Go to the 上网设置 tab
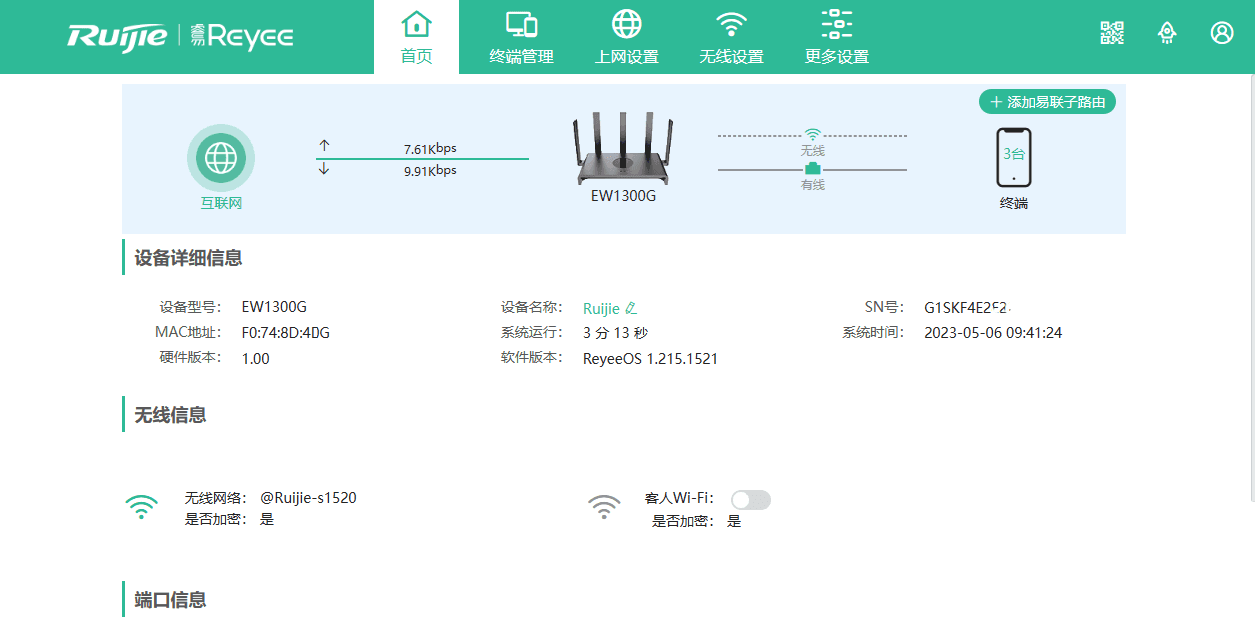The image size is (1255, 636). (x=627, y=37)
